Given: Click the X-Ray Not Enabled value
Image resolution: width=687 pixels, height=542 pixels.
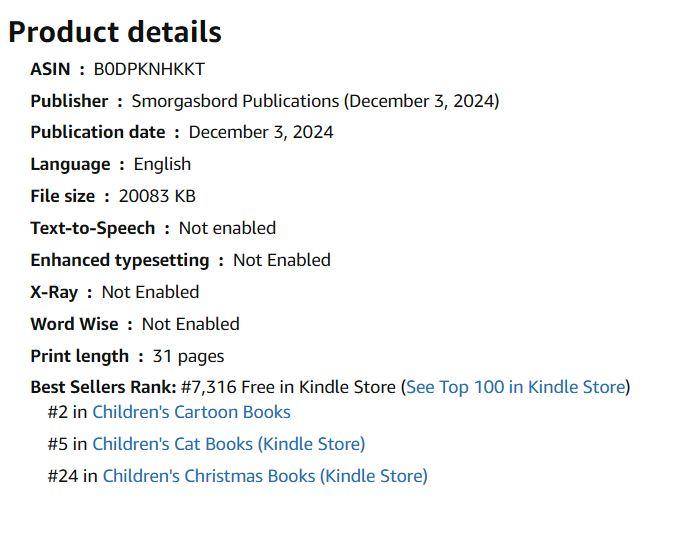Looking at the screenshot, I should [150, 293].
